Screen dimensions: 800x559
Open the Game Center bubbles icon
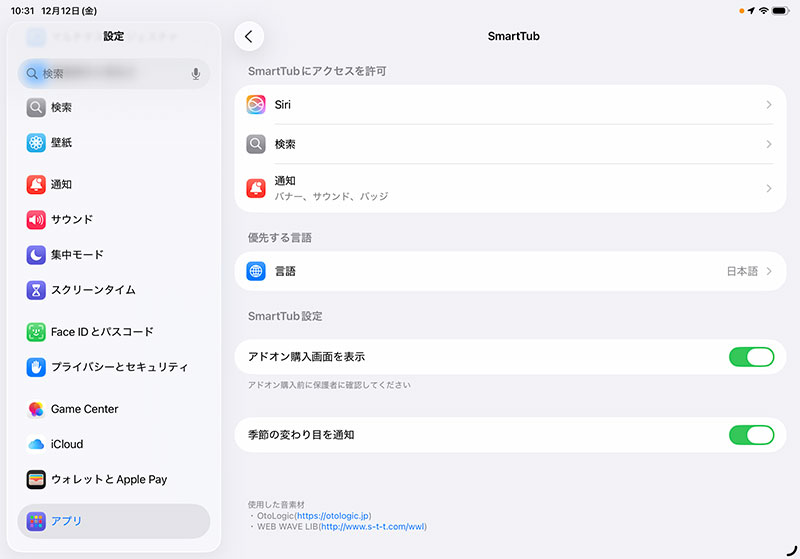click(x=36, y=409)
